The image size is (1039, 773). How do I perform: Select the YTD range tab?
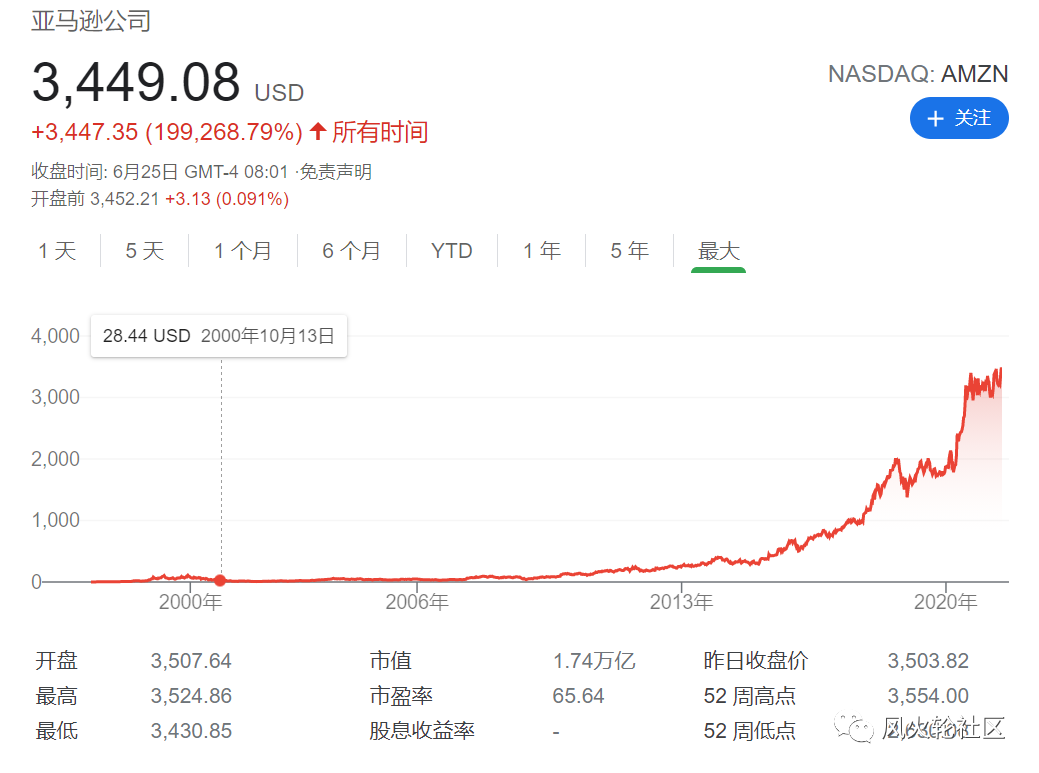tap(451, 251)
